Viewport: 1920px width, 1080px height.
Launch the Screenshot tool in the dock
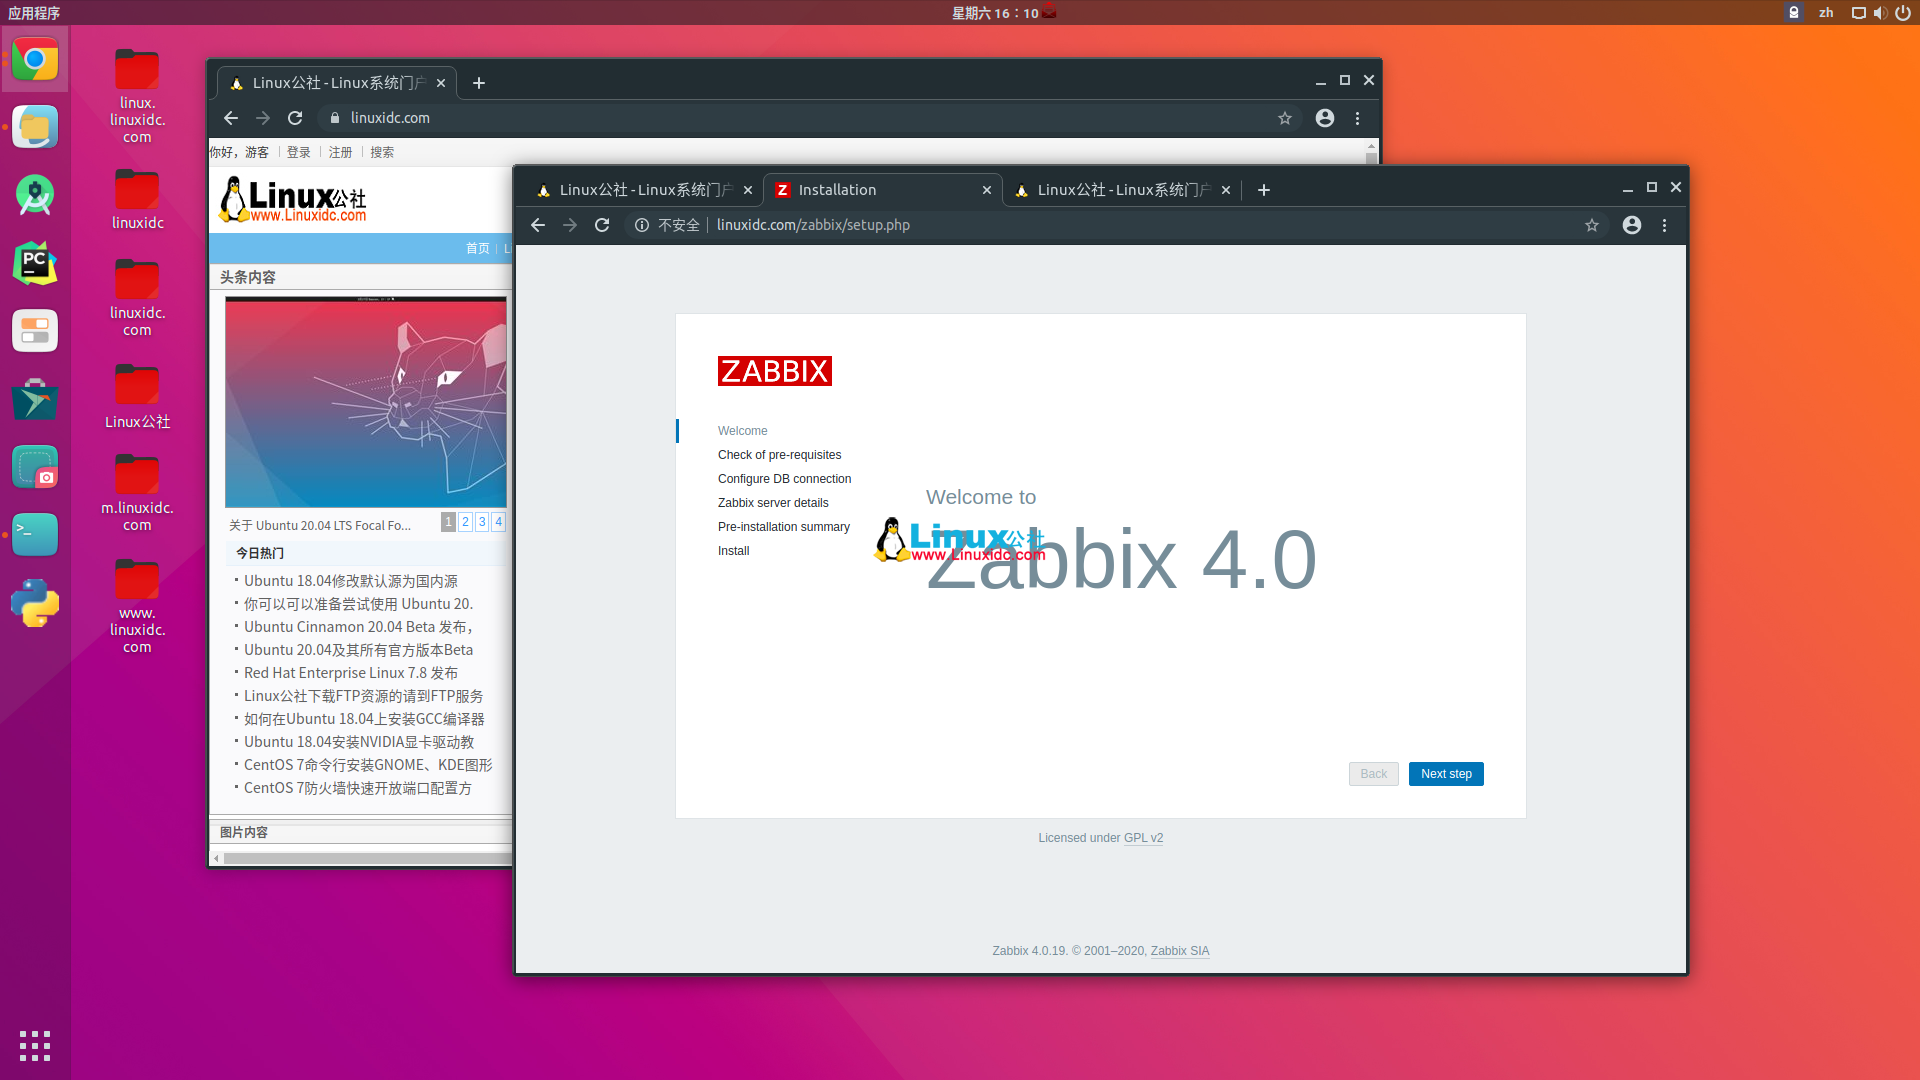pos(35,467)
